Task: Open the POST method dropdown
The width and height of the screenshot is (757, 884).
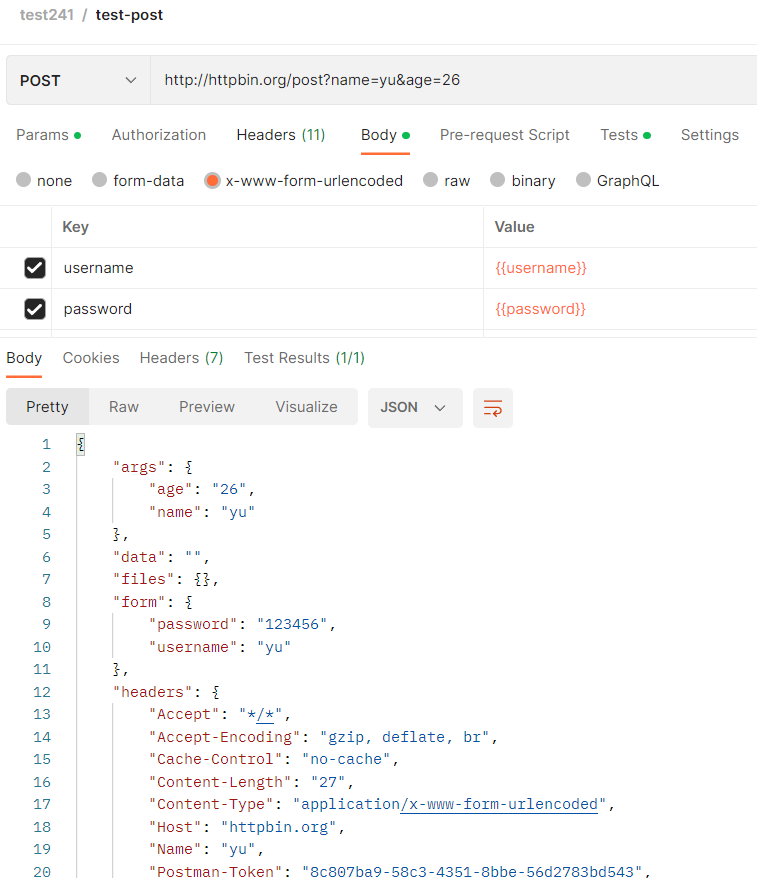Action: [78, 80]
